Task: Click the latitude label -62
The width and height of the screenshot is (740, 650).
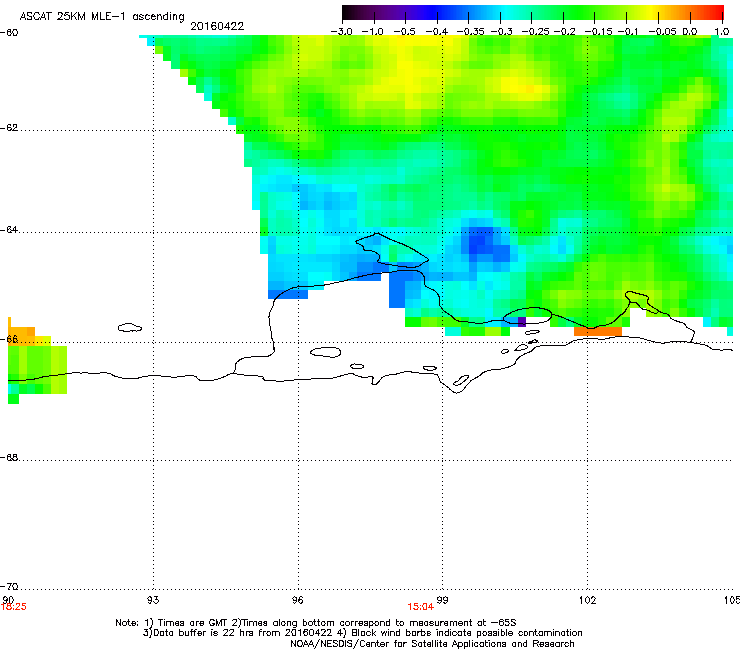Action: coord(9,128)
